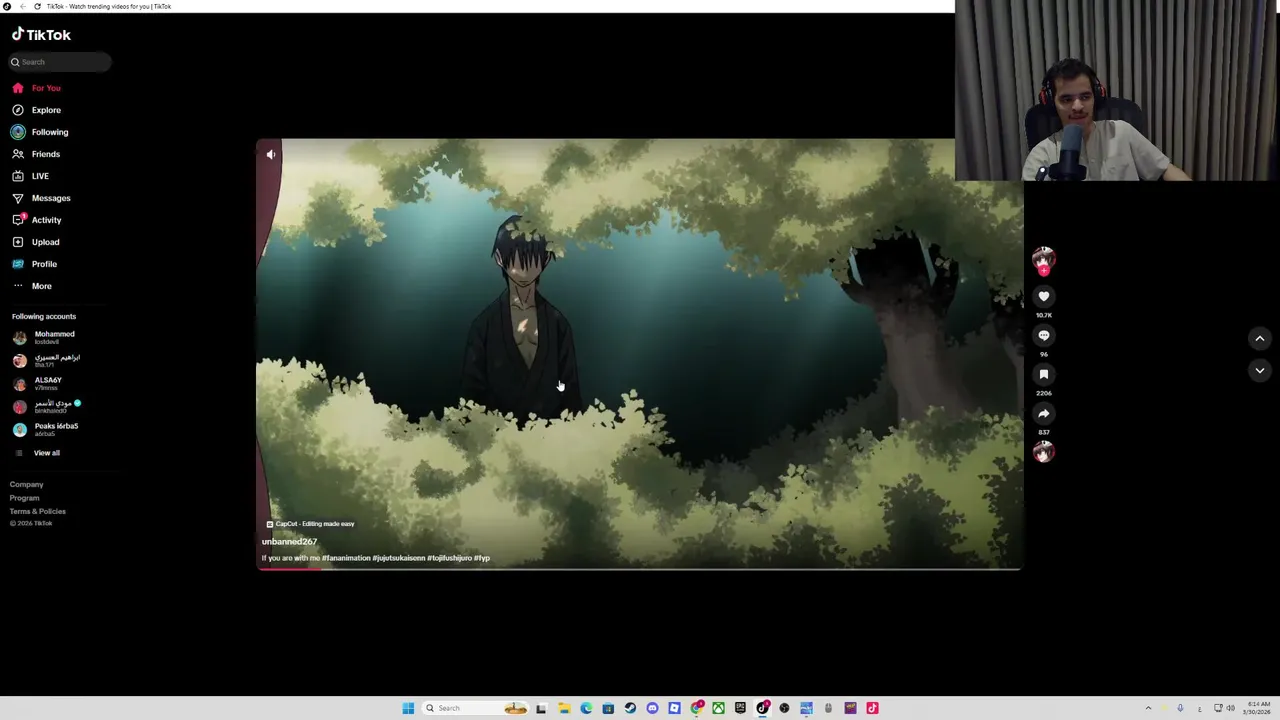The height and width of the screenshot is (720, 1280).
Task: Open the microphone tray icon
Action: [x=1181, y=708]
